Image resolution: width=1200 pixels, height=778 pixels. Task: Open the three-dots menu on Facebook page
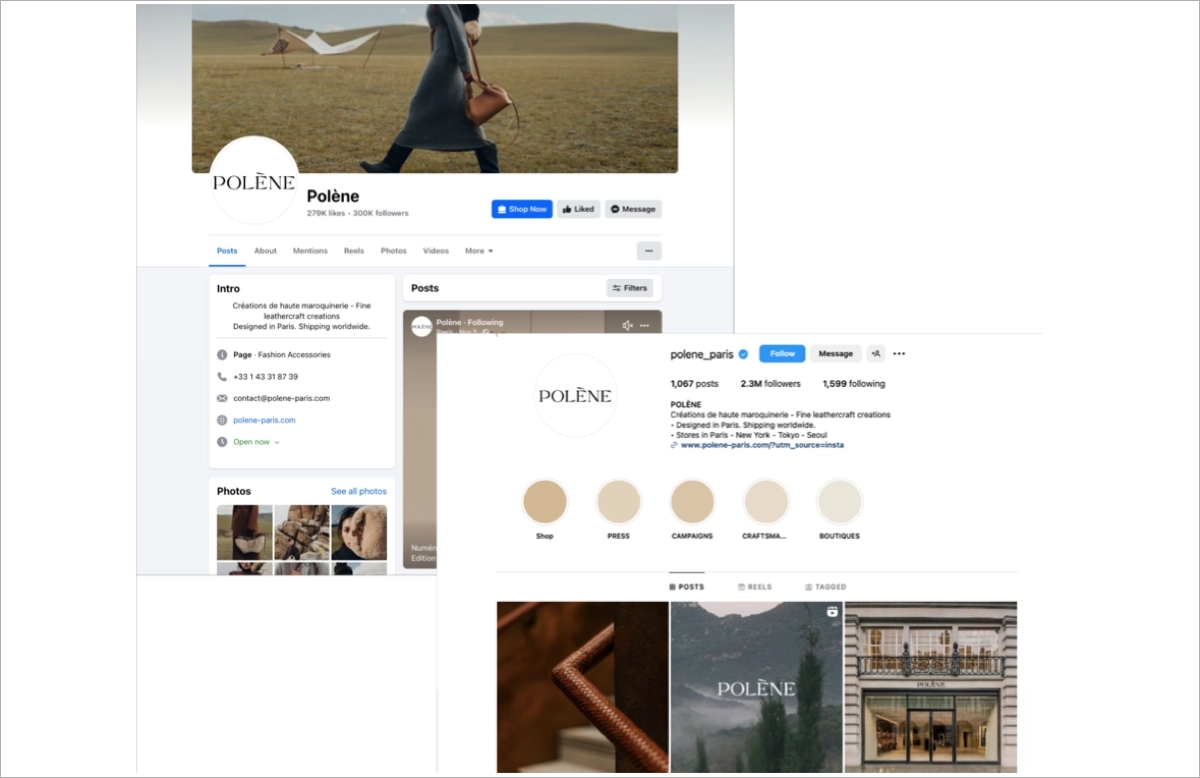[649, 251]
